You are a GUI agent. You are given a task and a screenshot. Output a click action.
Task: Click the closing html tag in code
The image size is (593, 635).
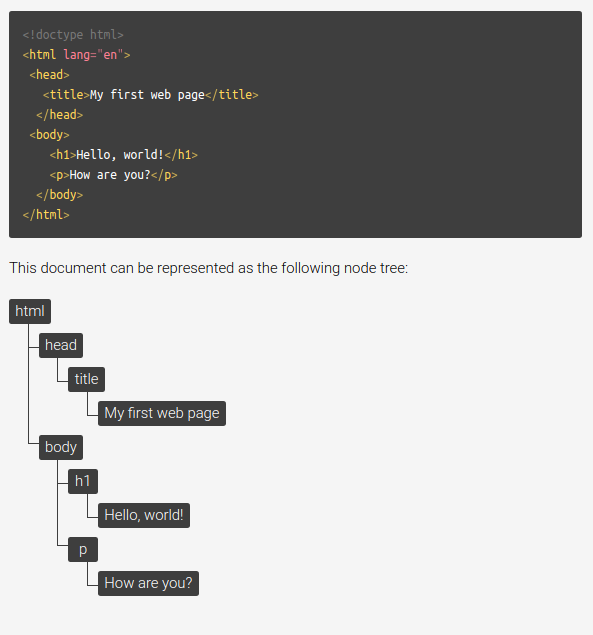point(46,215)
